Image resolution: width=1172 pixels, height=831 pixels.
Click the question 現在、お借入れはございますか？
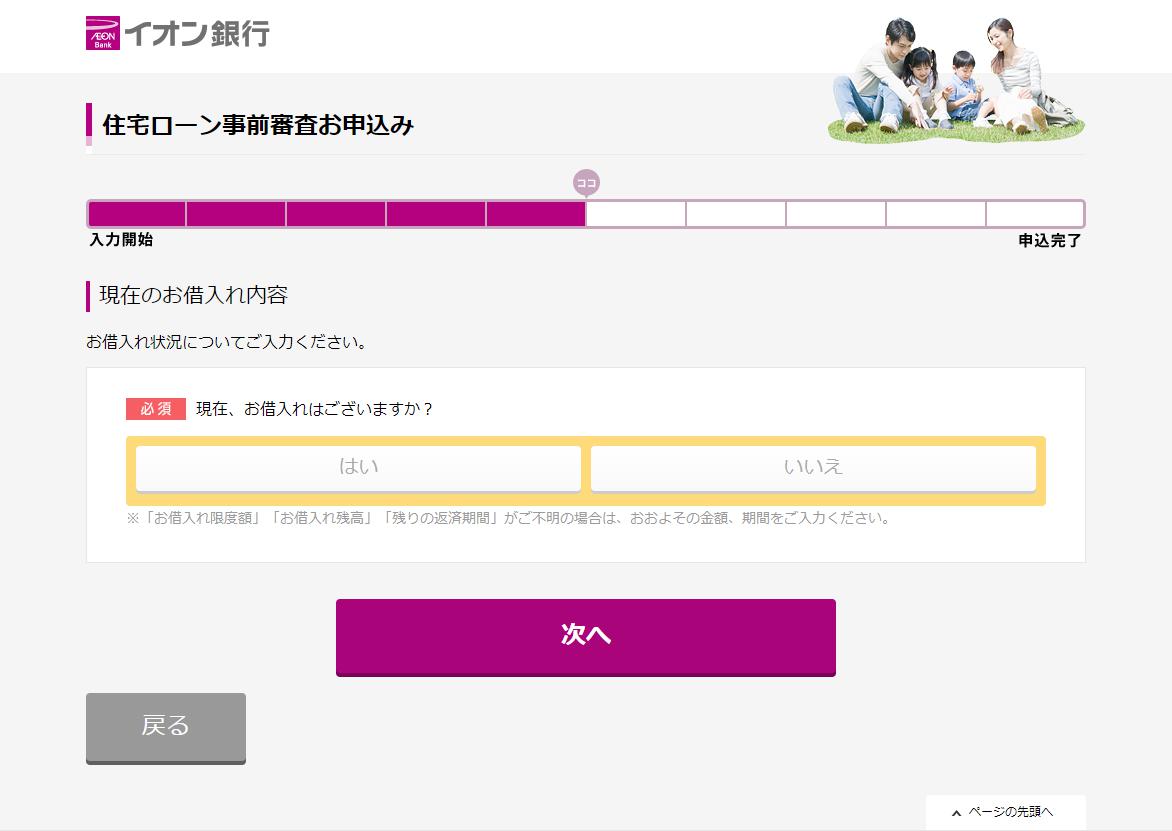(x=315, y=409)
